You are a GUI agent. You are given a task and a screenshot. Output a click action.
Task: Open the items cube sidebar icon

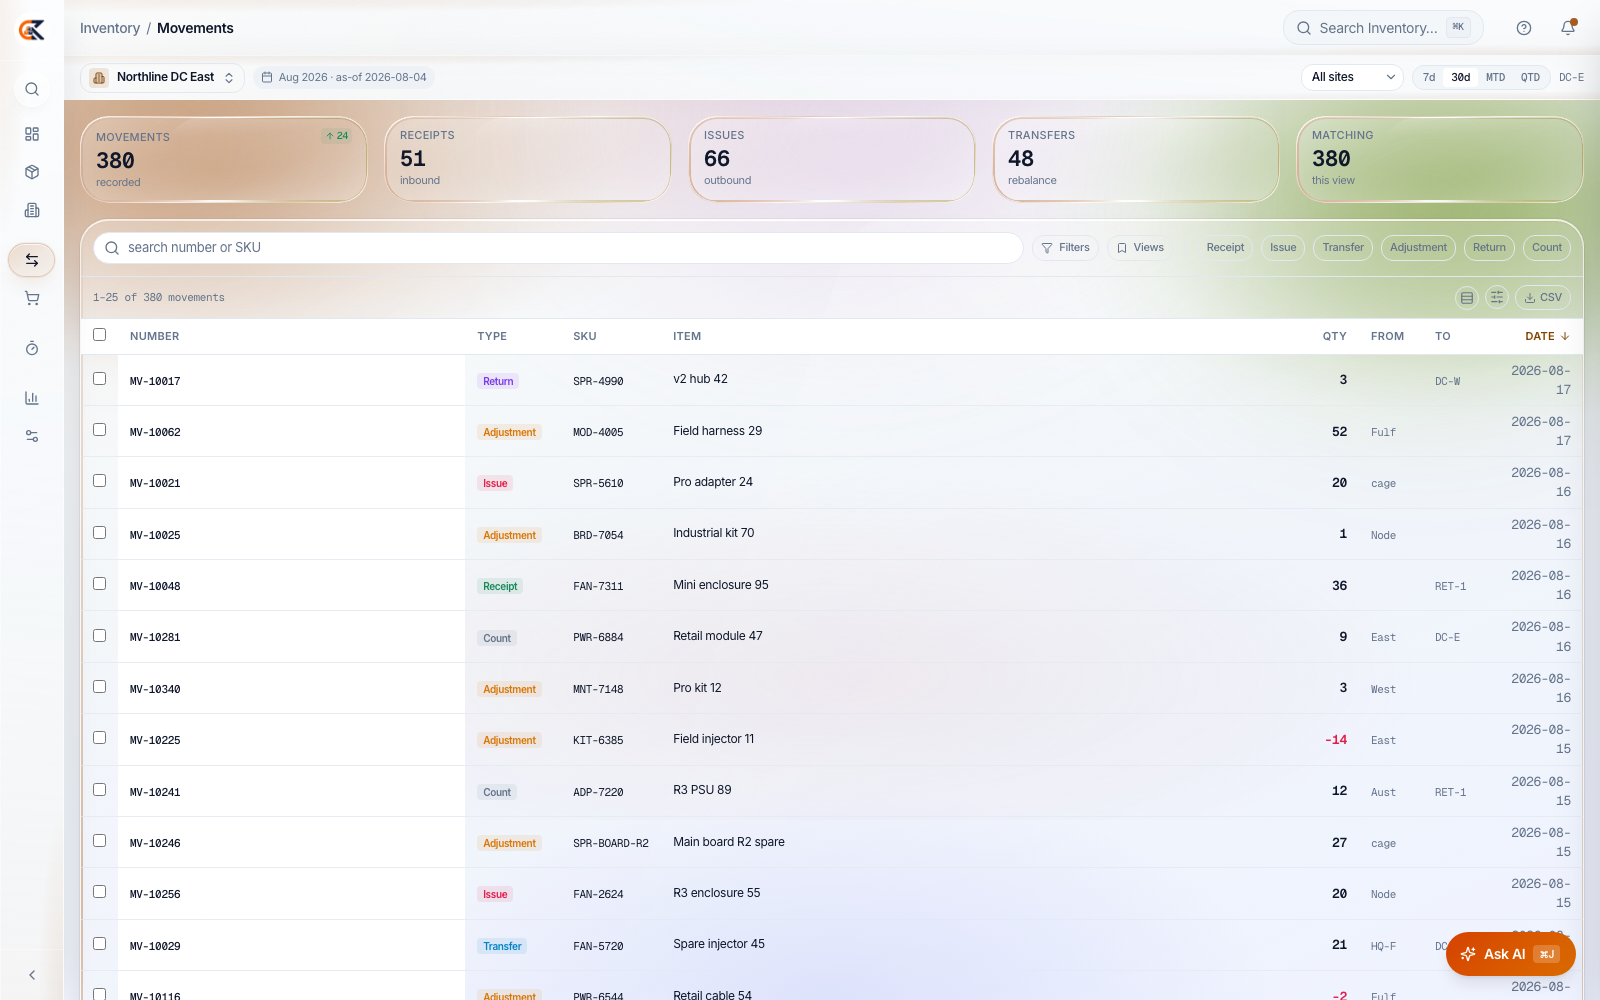32,172
